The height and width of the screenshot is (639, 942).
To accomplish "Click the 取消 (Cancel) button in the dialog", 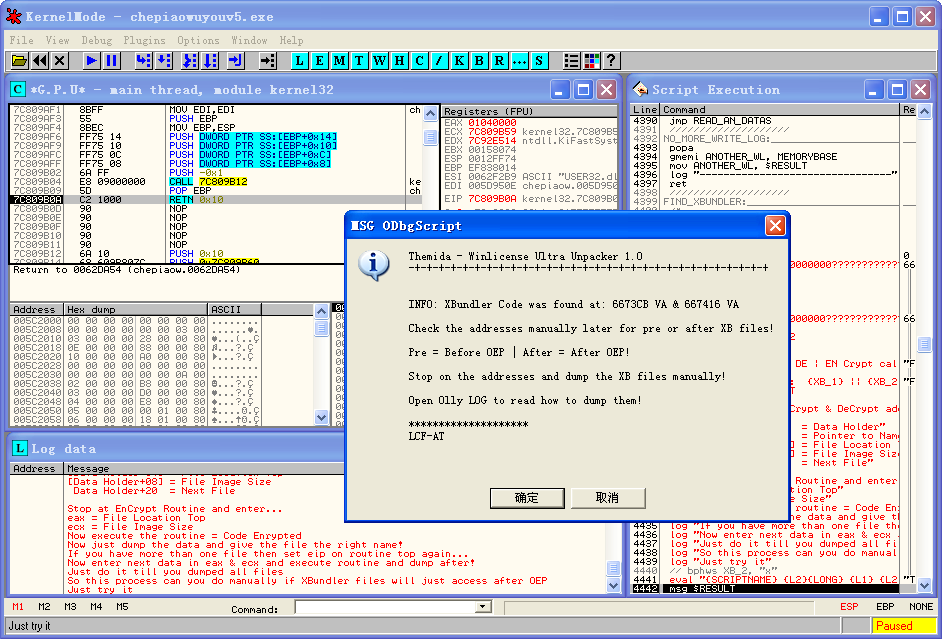I will tap(607, 498).
